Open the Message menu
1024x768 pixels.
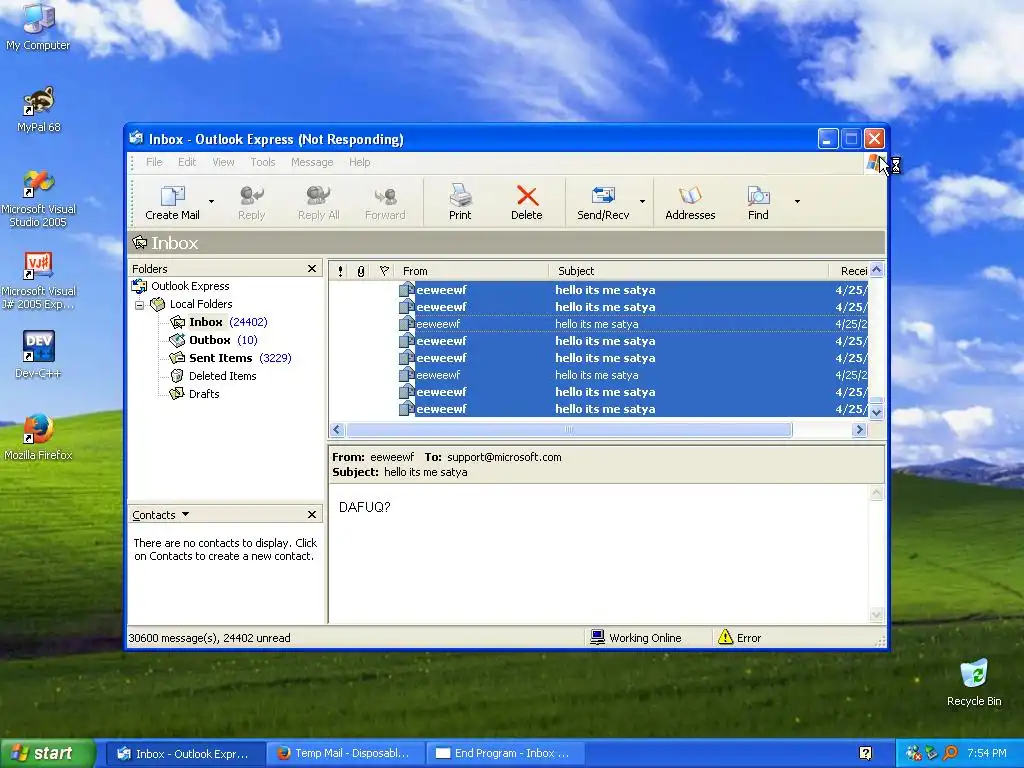click(x=312, y=162)
